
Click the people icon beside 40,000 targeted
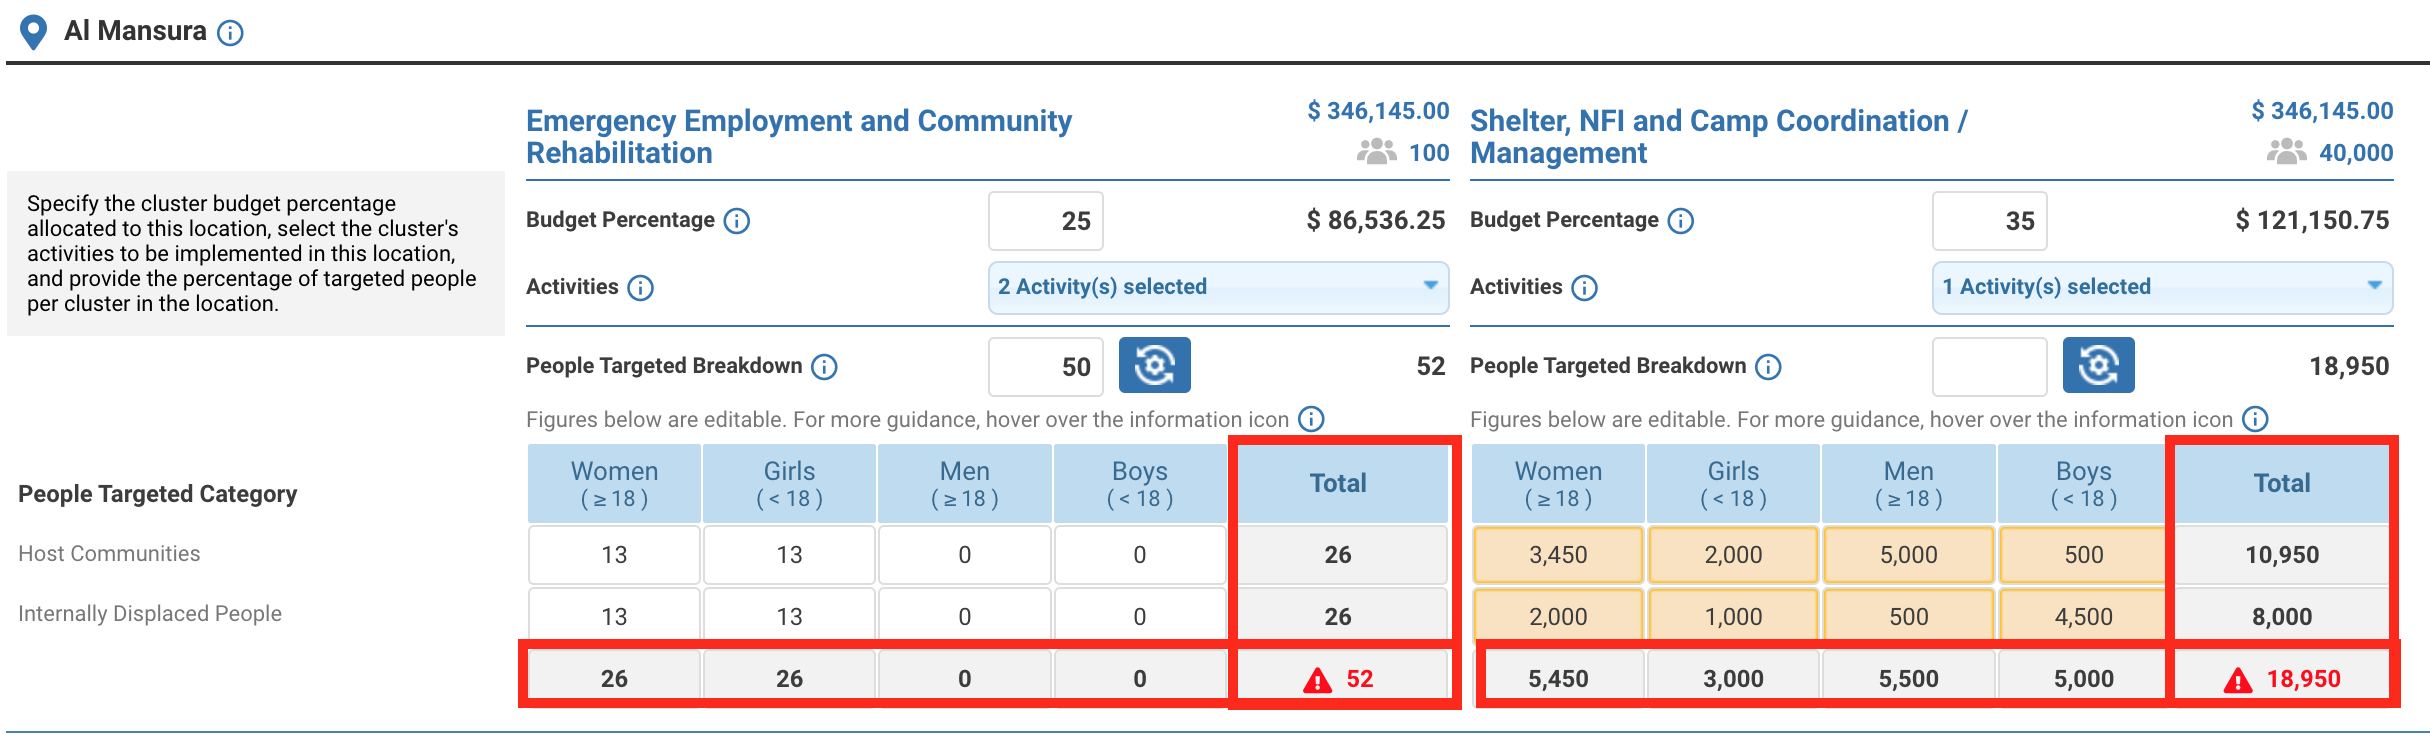coord(2287,152)
